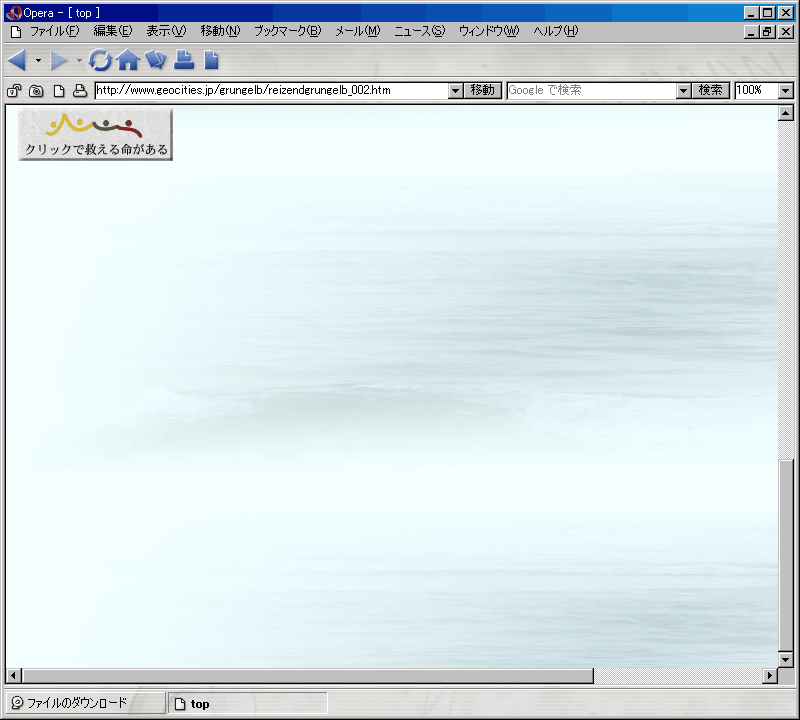The width and height of the screenshot is (800, 720).
Task: Click the vertical scrollbar down arrow
Action: 786,659
